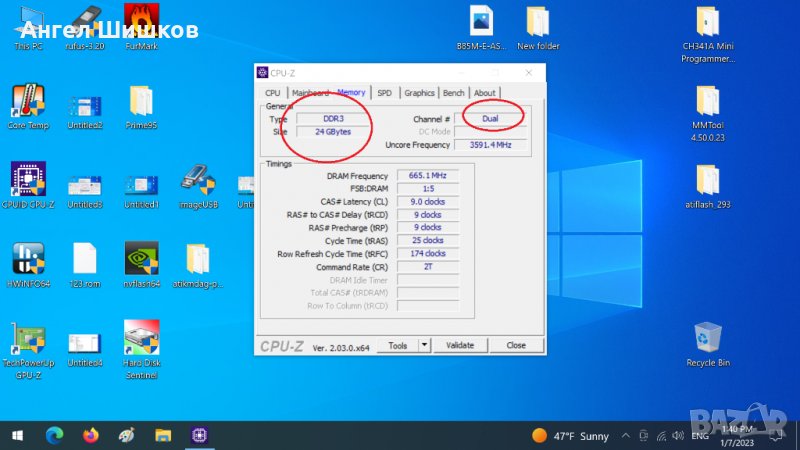The width and height of the screenshot is (800, 450).
Task: Switch to the SPD tab
Action: click(x=384, y=93)
